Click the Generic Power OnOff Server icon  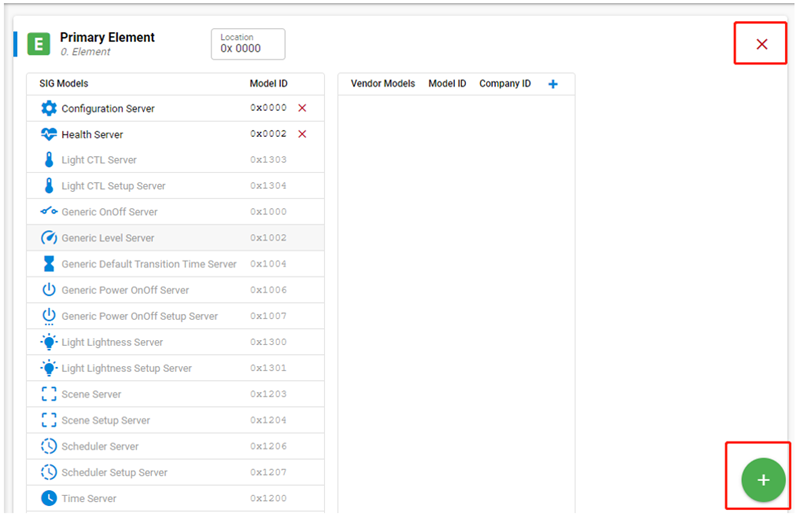pyautogui.click(x=49, y=290)
